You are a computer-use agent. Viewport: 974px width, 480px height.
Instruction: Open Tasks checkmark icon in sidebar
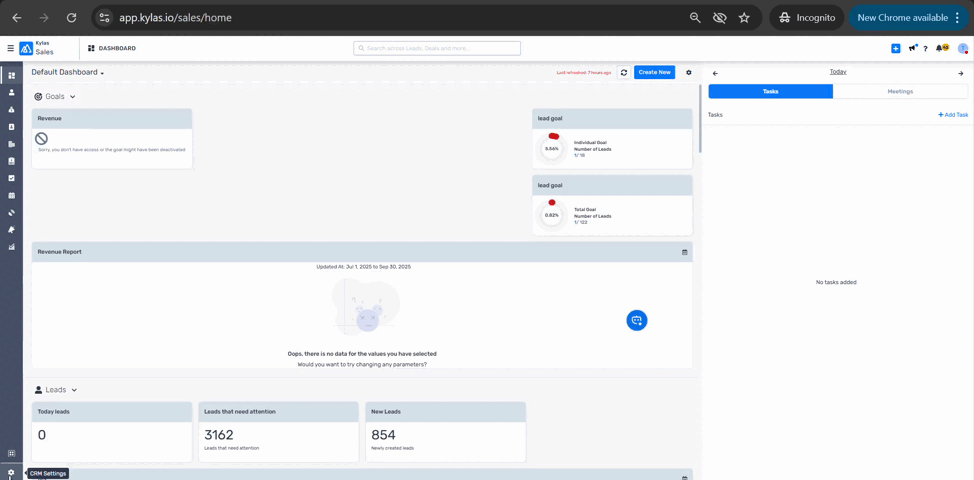point(11,178)
